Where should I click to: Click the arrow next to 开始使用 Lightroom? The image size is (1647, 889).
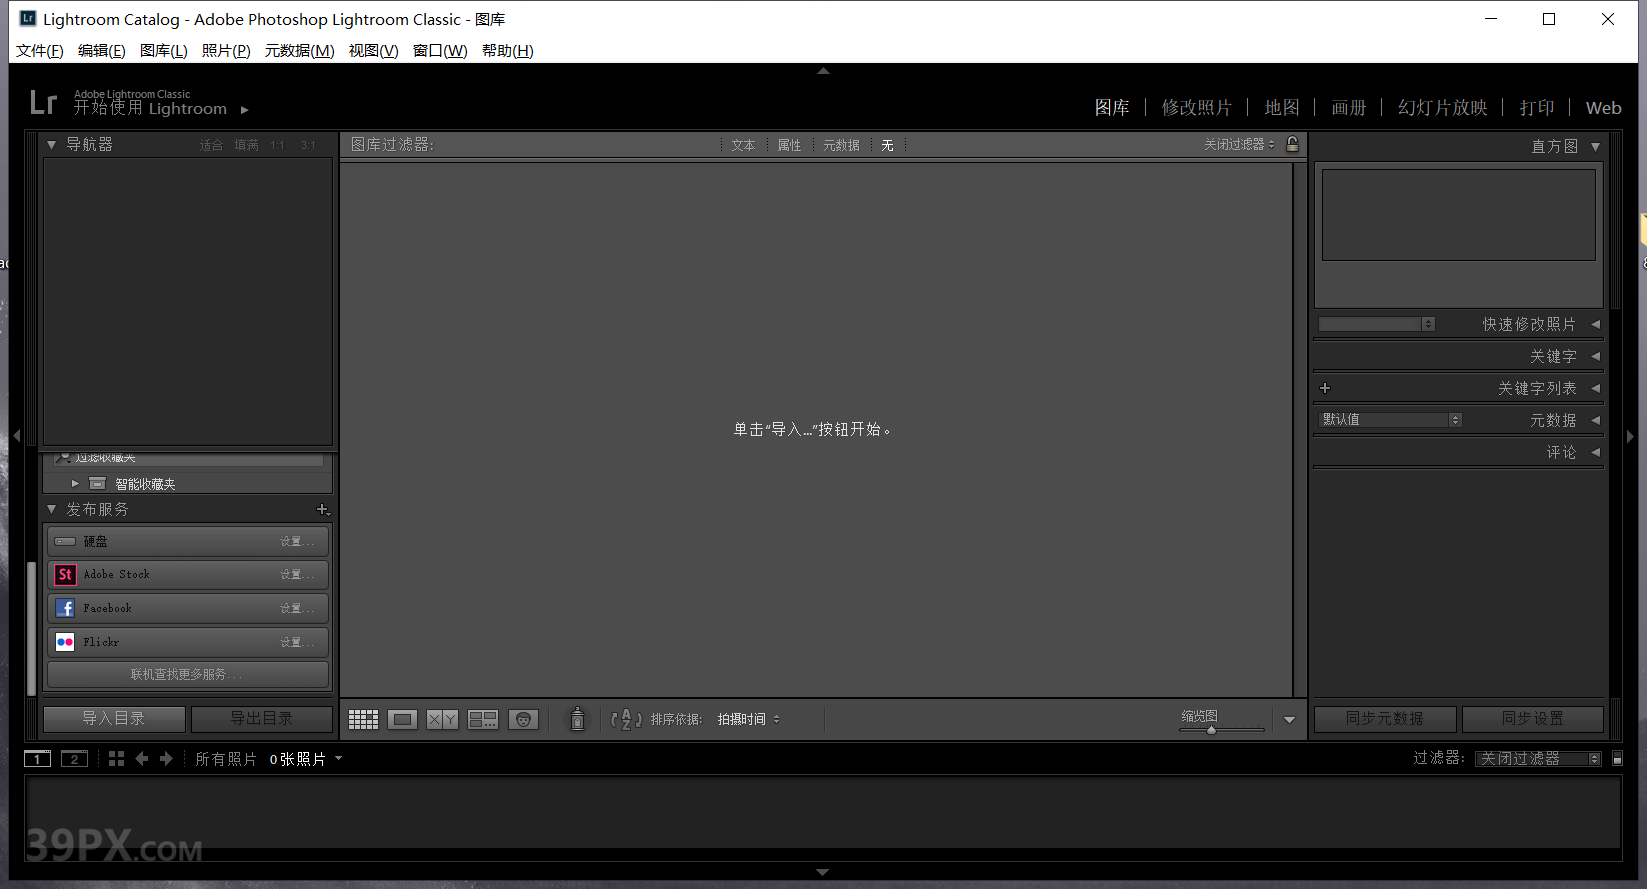[244, 110]
